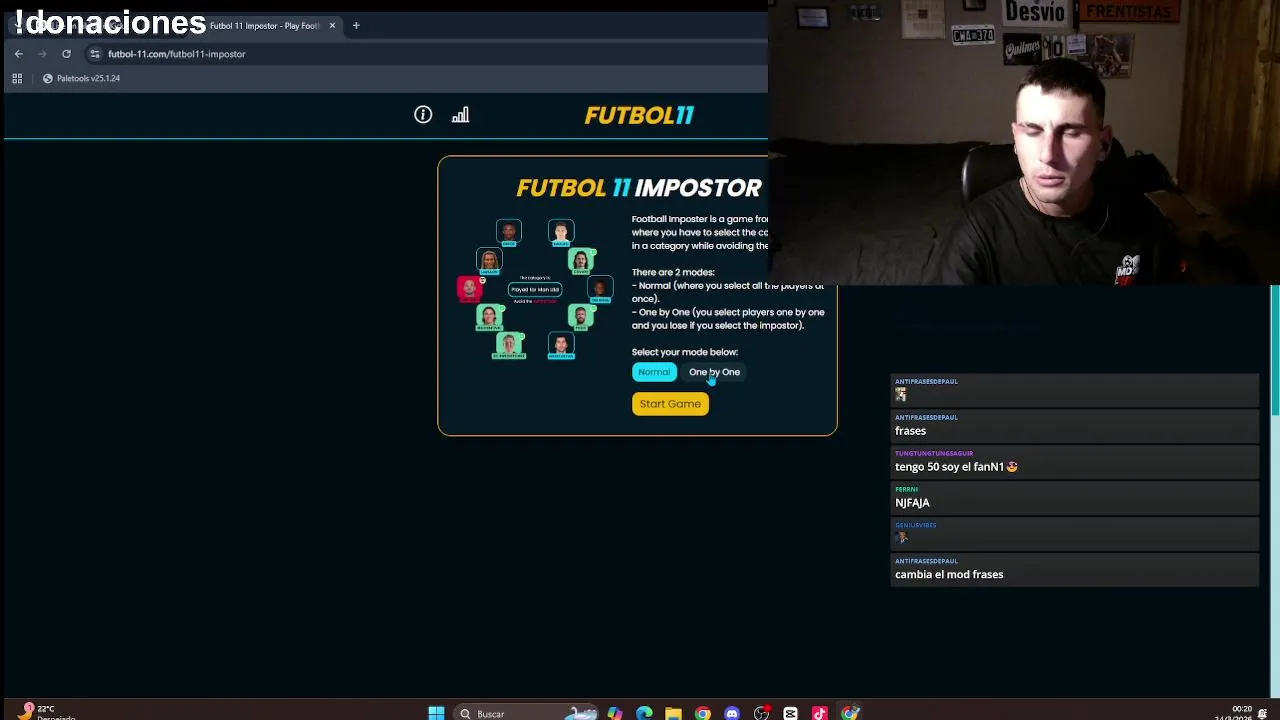Click the 'Played for Man Utd' category label
This screenshot has width=1280, height=720.
coord(535,289)
